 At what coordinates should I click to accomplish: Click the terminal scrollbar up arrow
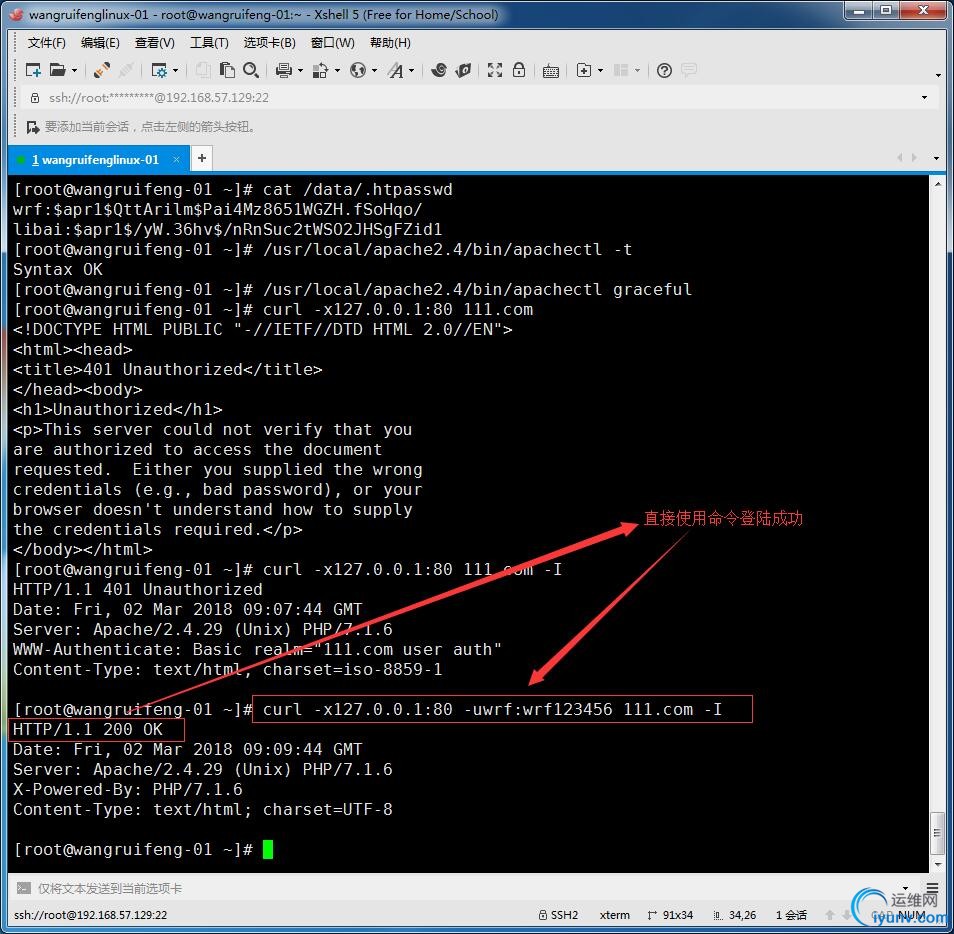(938, 183)
